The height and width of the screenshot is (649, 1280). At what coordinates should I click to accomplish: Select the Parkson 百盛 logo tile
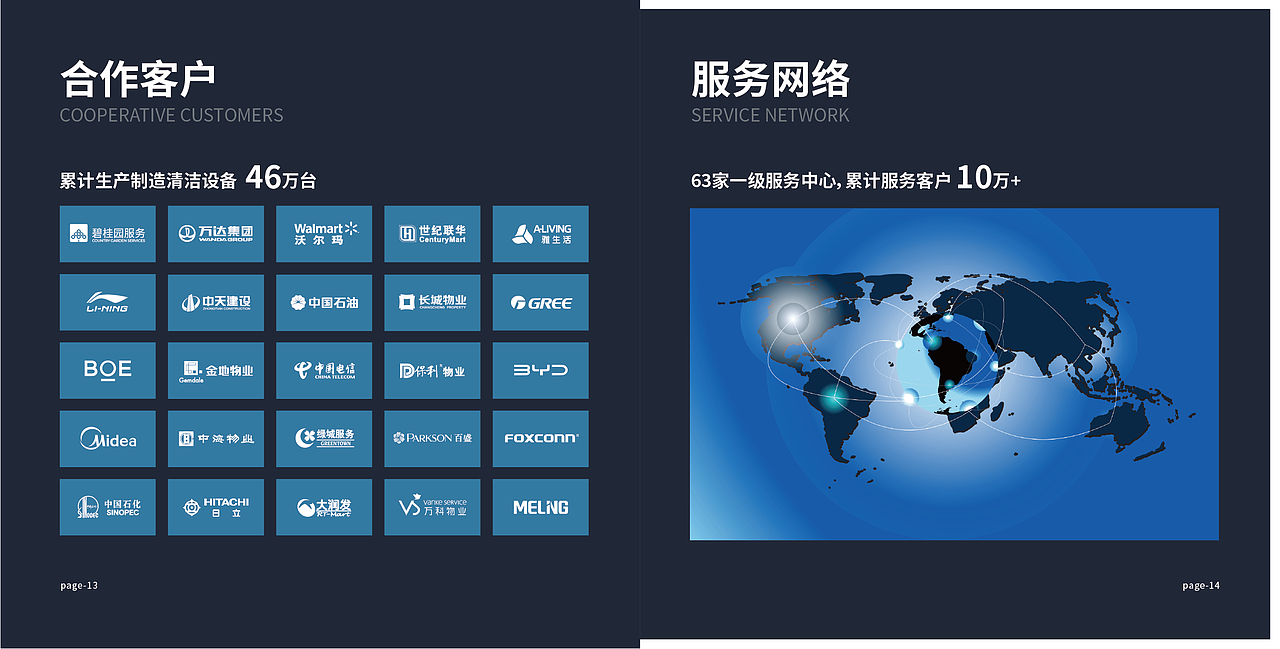pos(432,438)
